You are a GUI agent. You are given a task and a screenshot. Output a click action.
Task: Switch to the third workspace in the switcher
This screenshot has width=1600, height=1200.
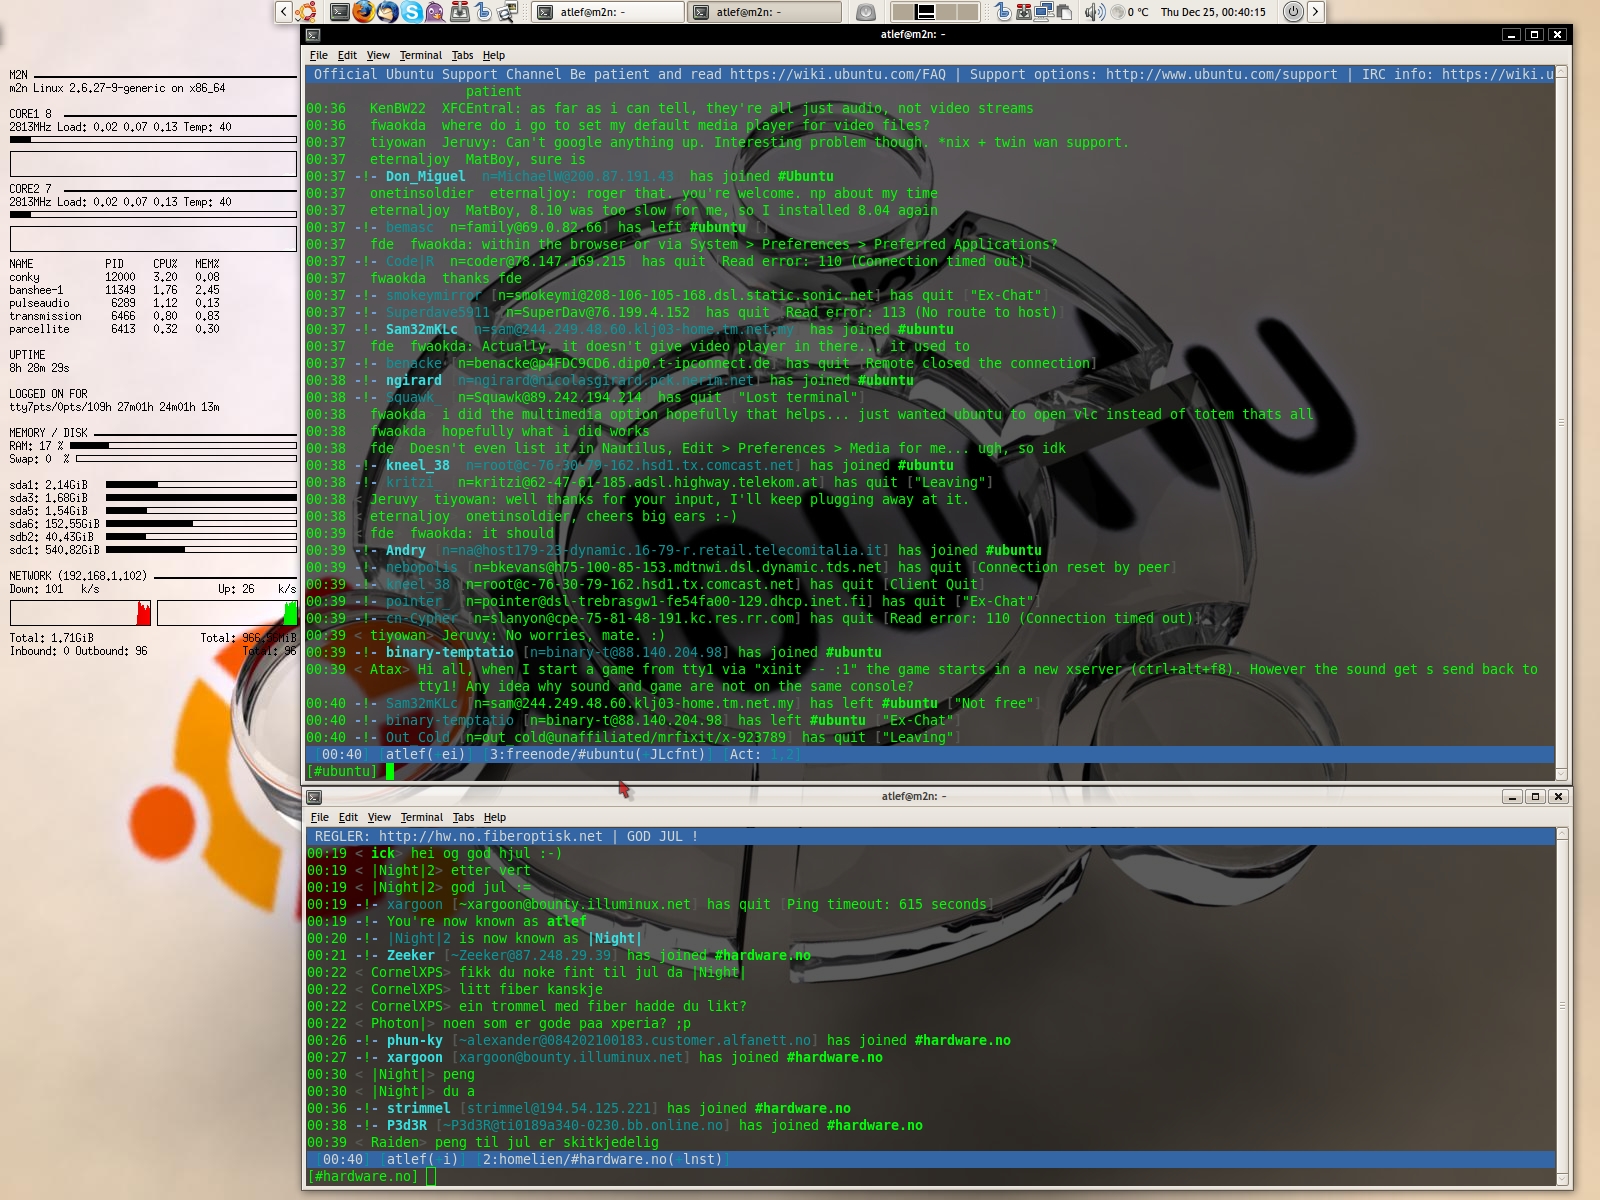tap(947, 12)
